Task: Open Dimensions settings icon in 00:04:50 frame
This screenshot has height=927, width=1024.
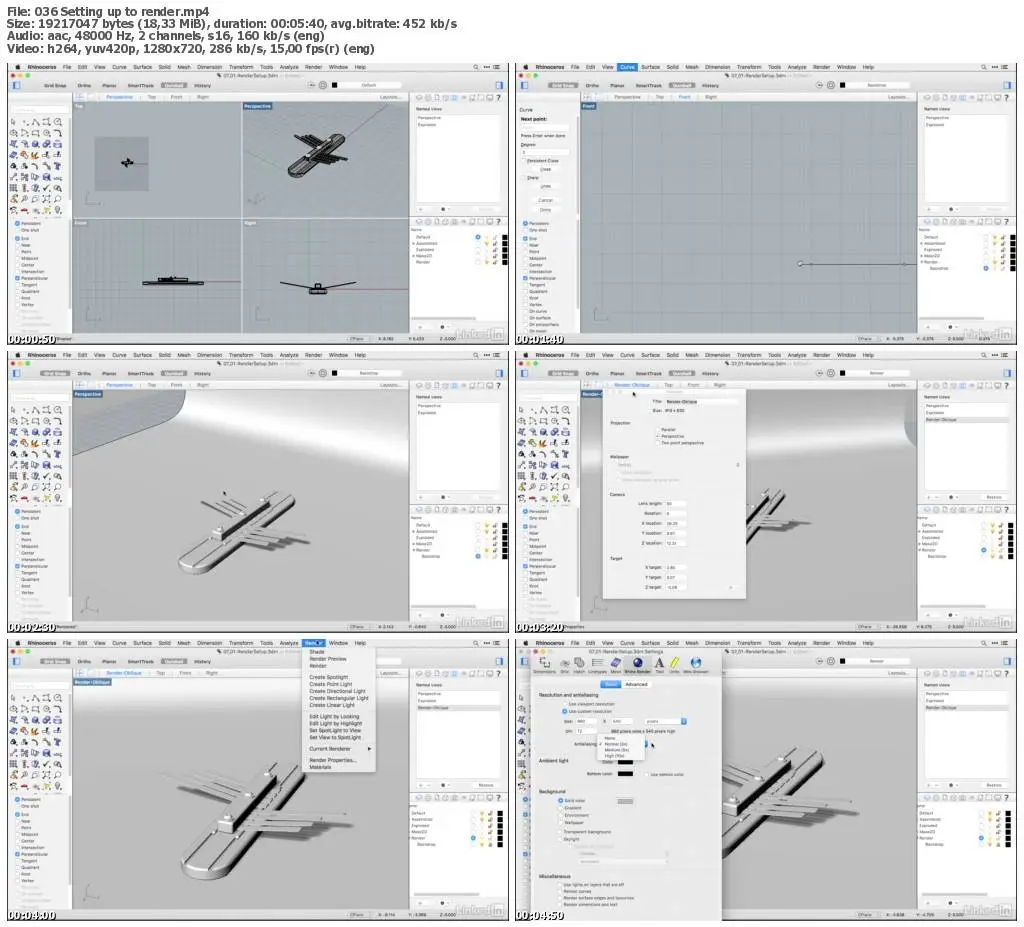Action: 545,664
